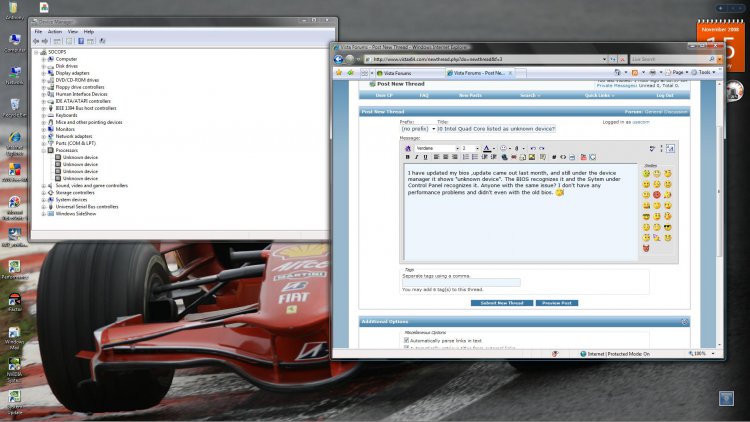Switch to the Vista Forums browser tab
The image size is (750, 422).
click(409, 73)
